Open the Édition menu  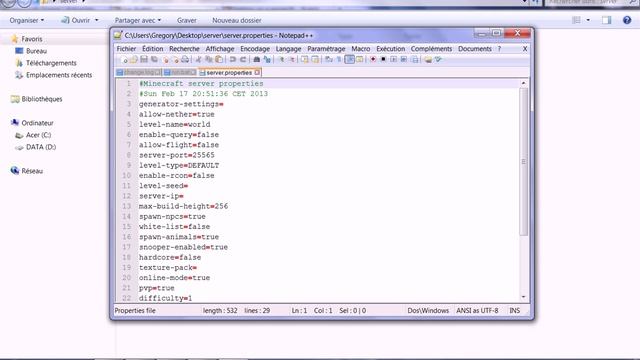152,49
